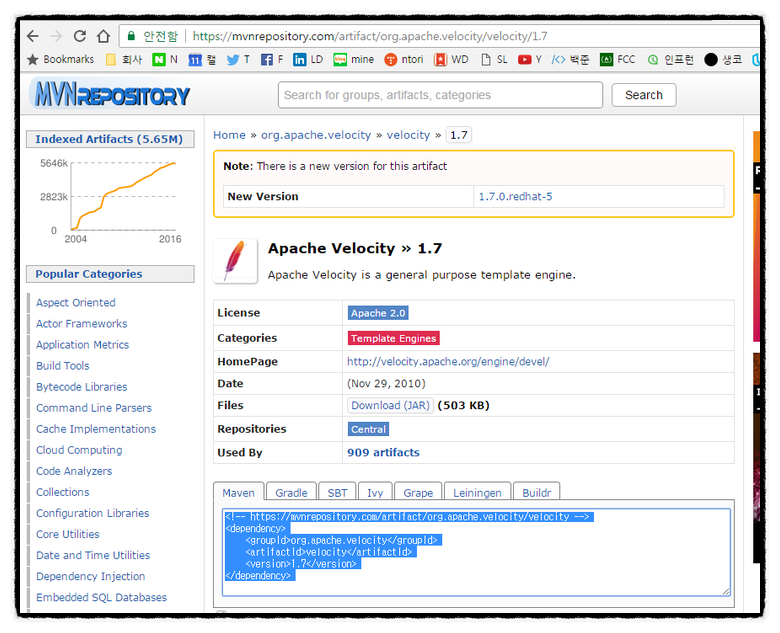Open Collections category

63,492
